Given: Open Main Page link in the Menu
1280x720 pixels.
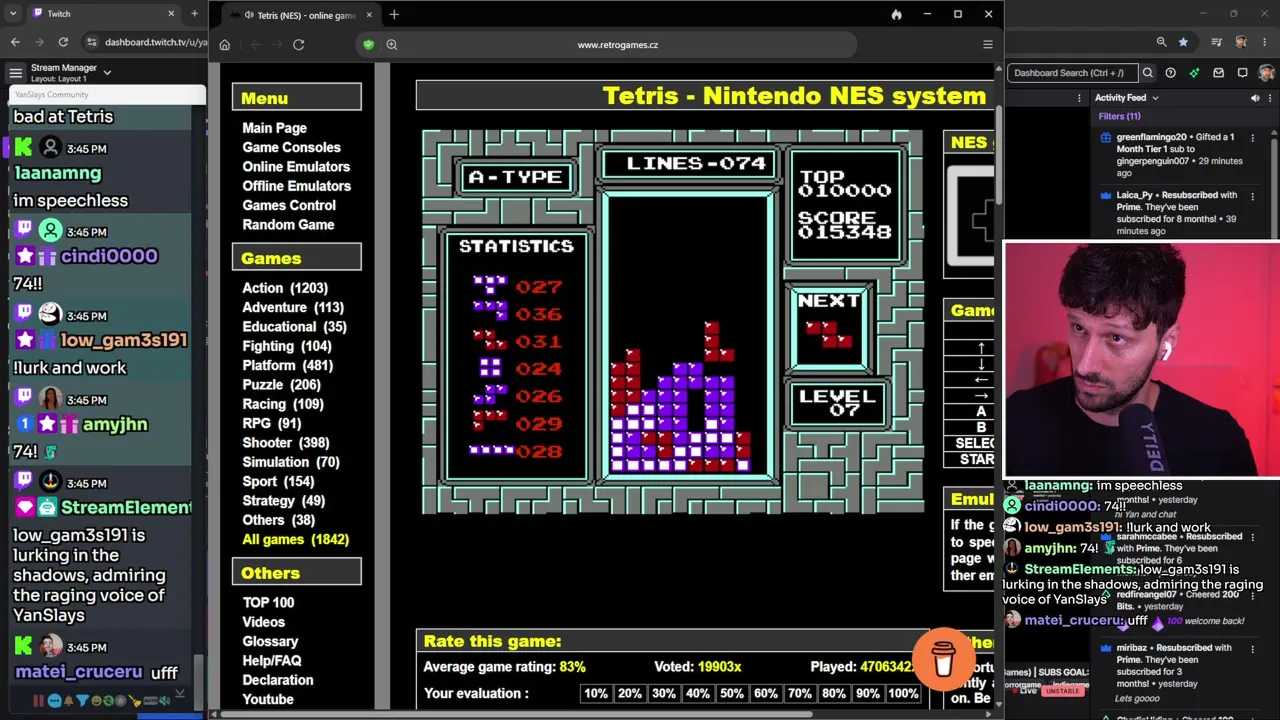Looking at the screenshot, I should (274, 128).
